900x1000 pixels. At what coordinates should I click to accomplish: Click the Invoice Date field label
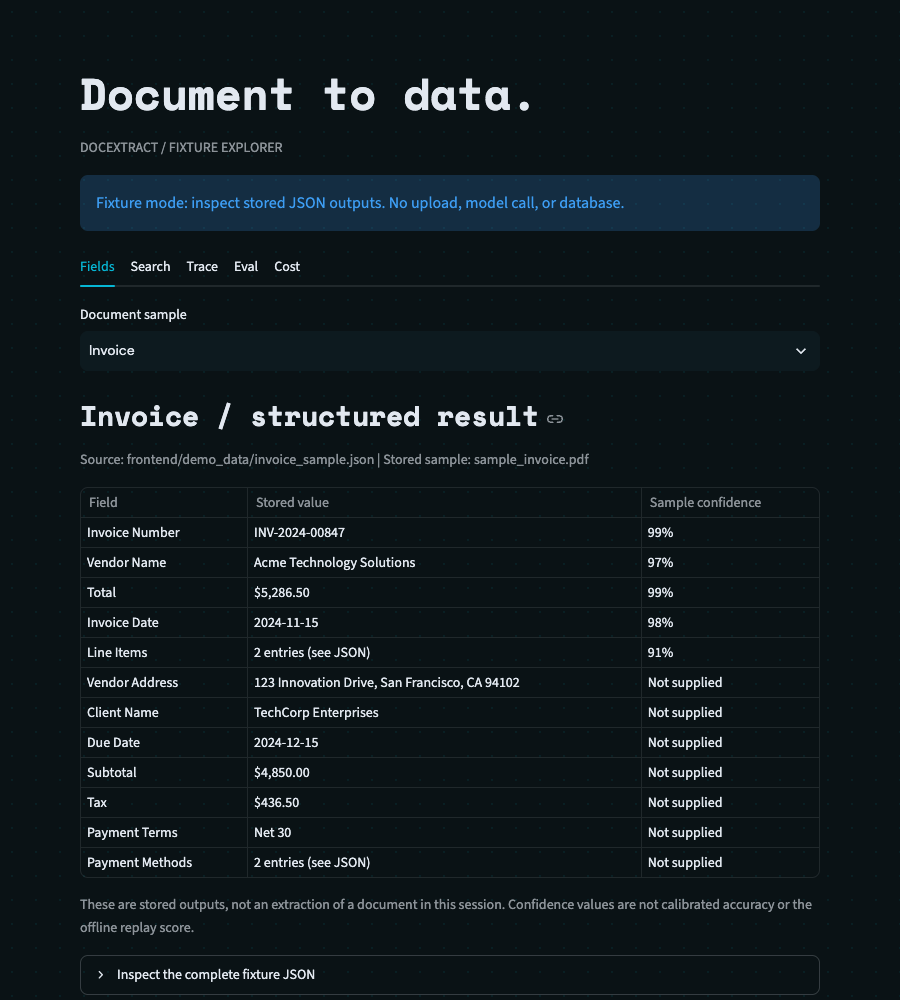tap(122, 622)
